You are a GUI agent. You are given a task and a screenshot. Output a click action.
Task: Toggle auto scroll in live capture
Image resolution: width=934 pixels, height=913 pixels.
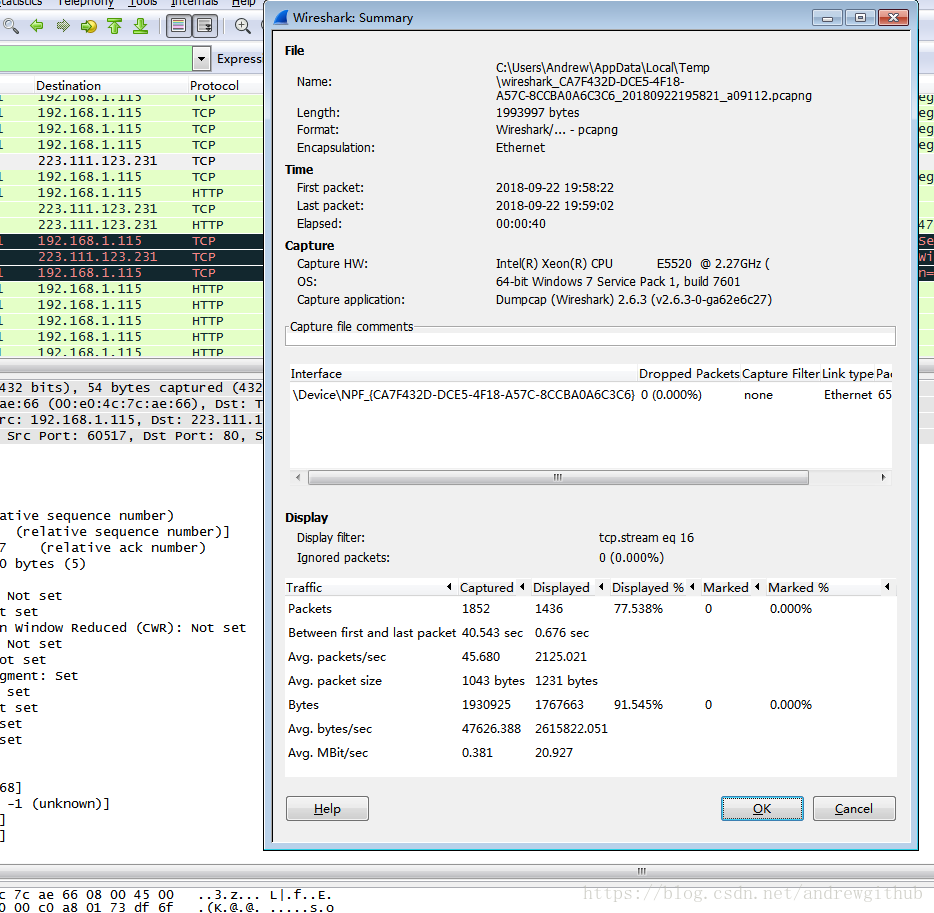coord(204,26)
